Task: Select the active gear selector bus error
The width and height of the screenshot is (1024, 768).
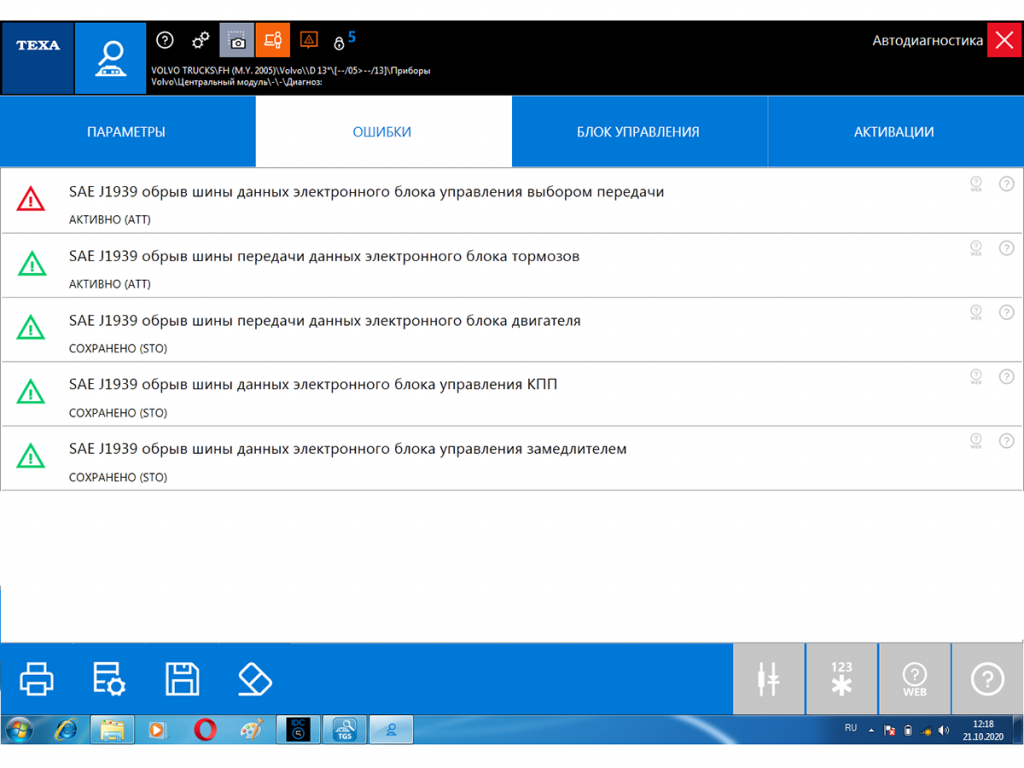Action: 366,192
